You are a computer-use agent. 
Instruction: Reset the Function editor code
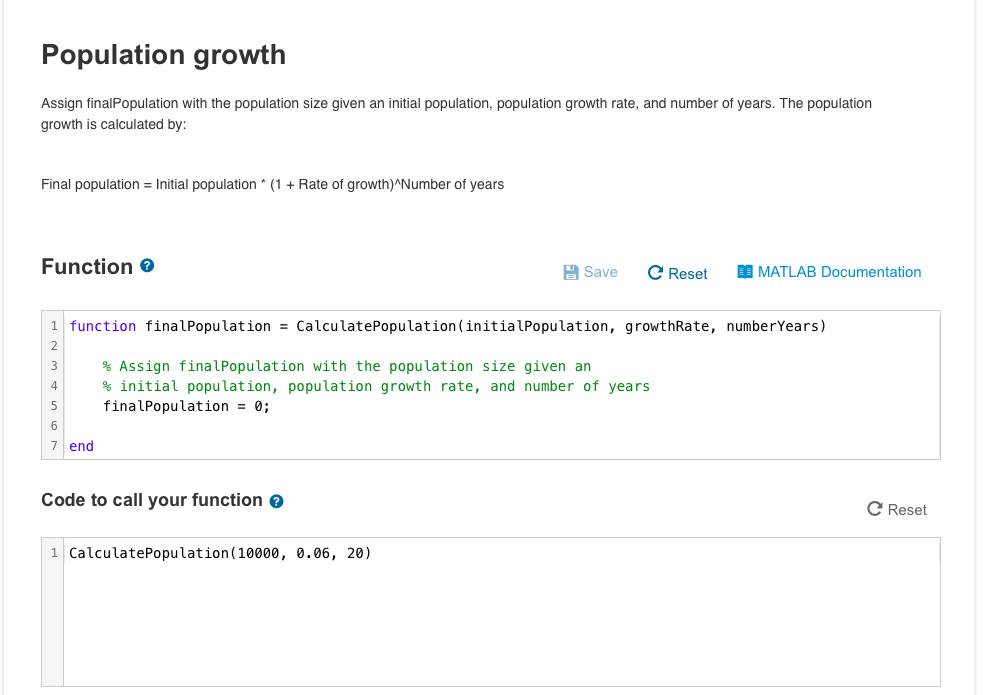(678, 273)
